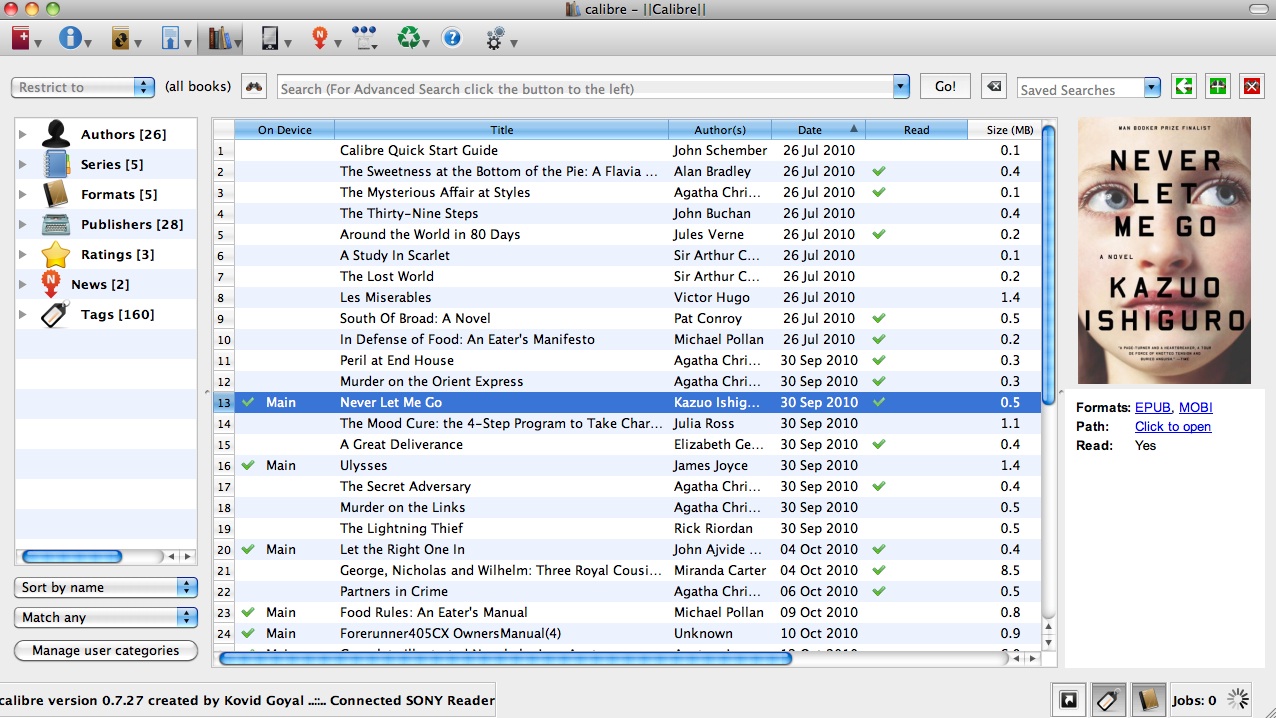
Task: Click Manage user categories button
Action: (106, 650)
